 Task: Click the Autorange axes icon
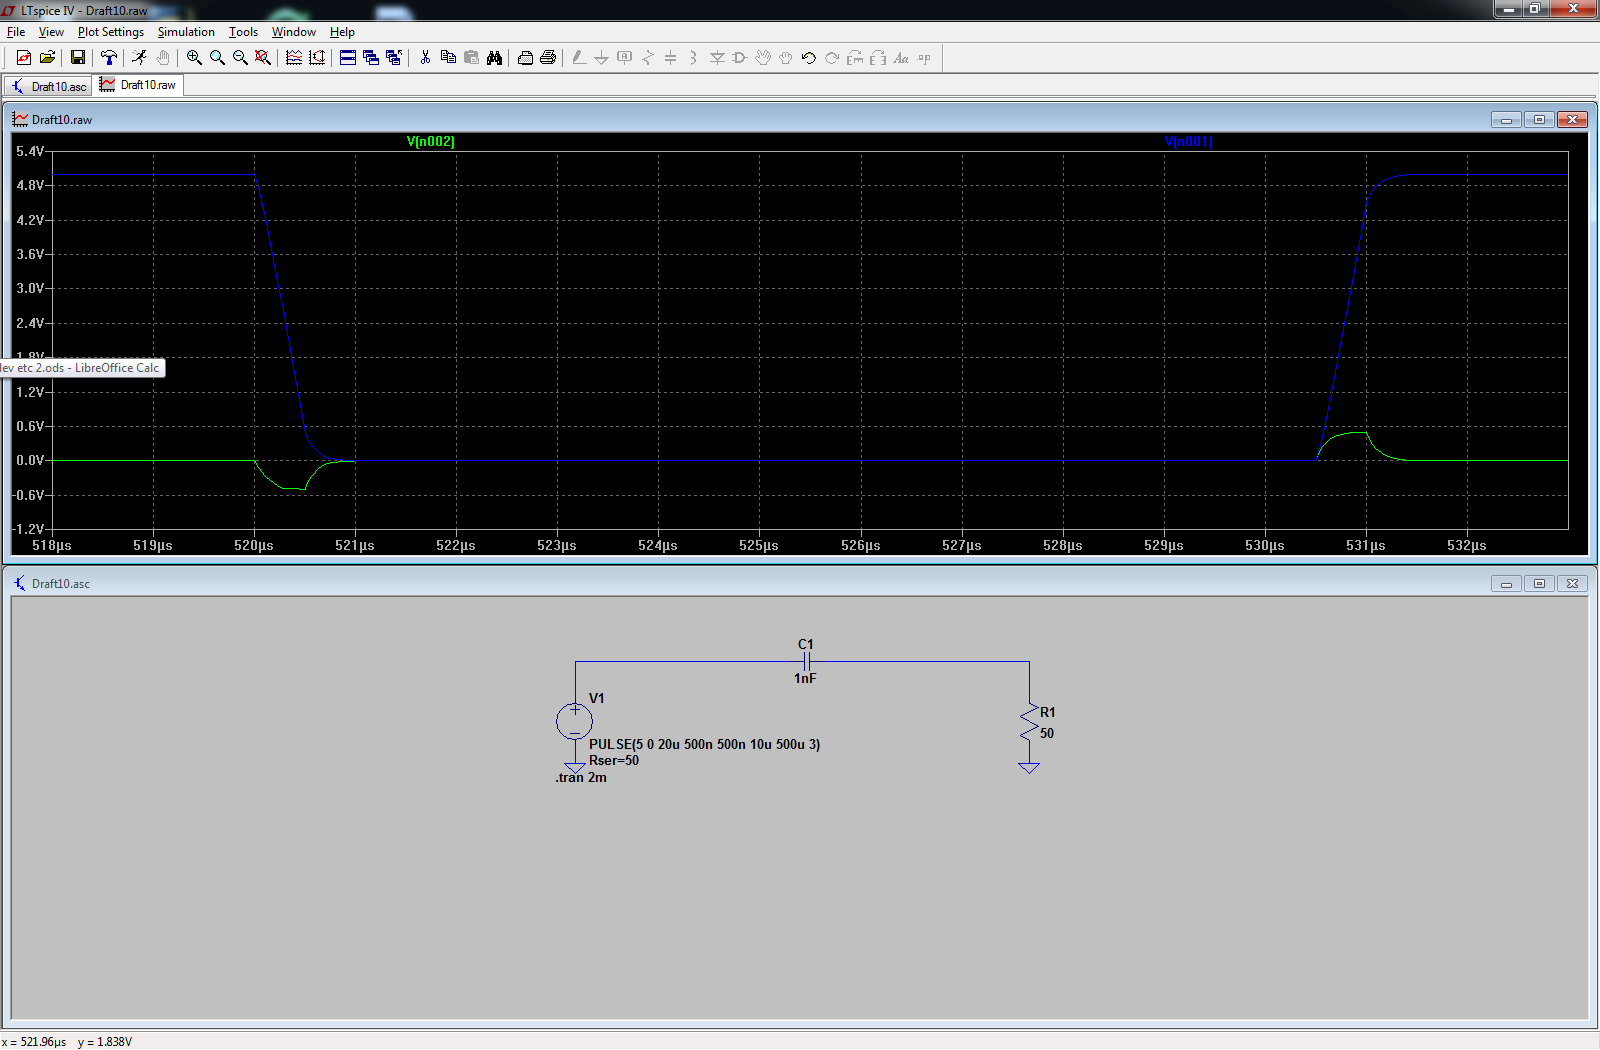click(317, 58)
